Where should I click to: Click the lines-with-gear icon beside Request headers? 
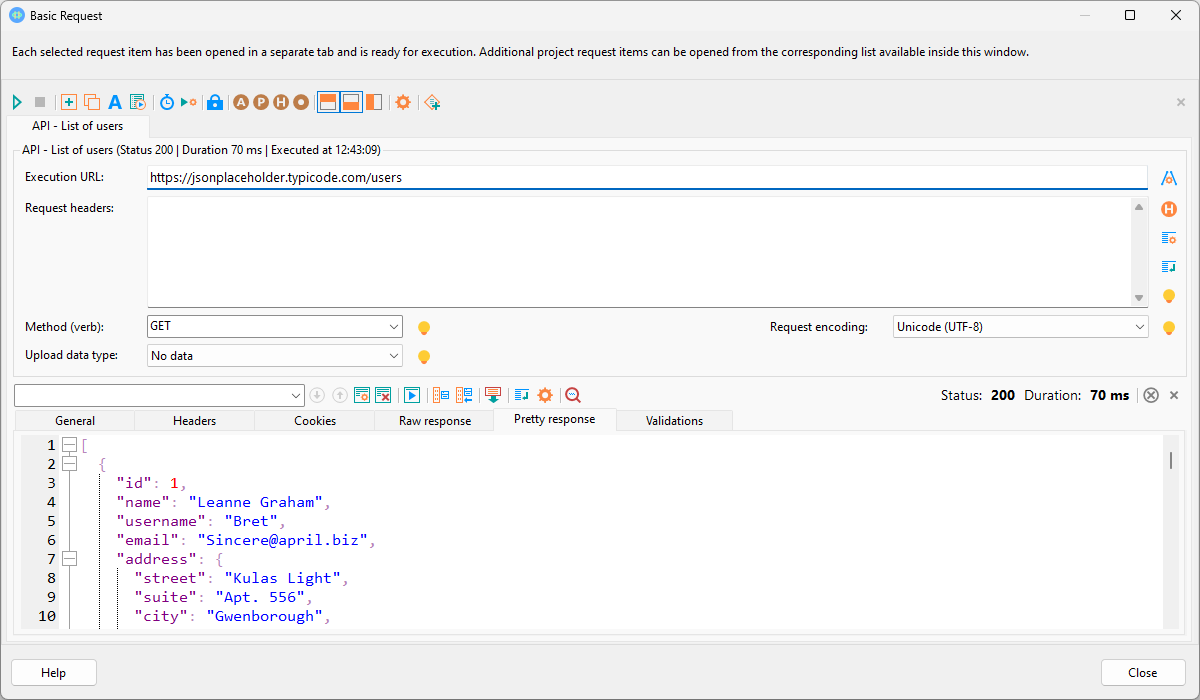click(1168, 238)
